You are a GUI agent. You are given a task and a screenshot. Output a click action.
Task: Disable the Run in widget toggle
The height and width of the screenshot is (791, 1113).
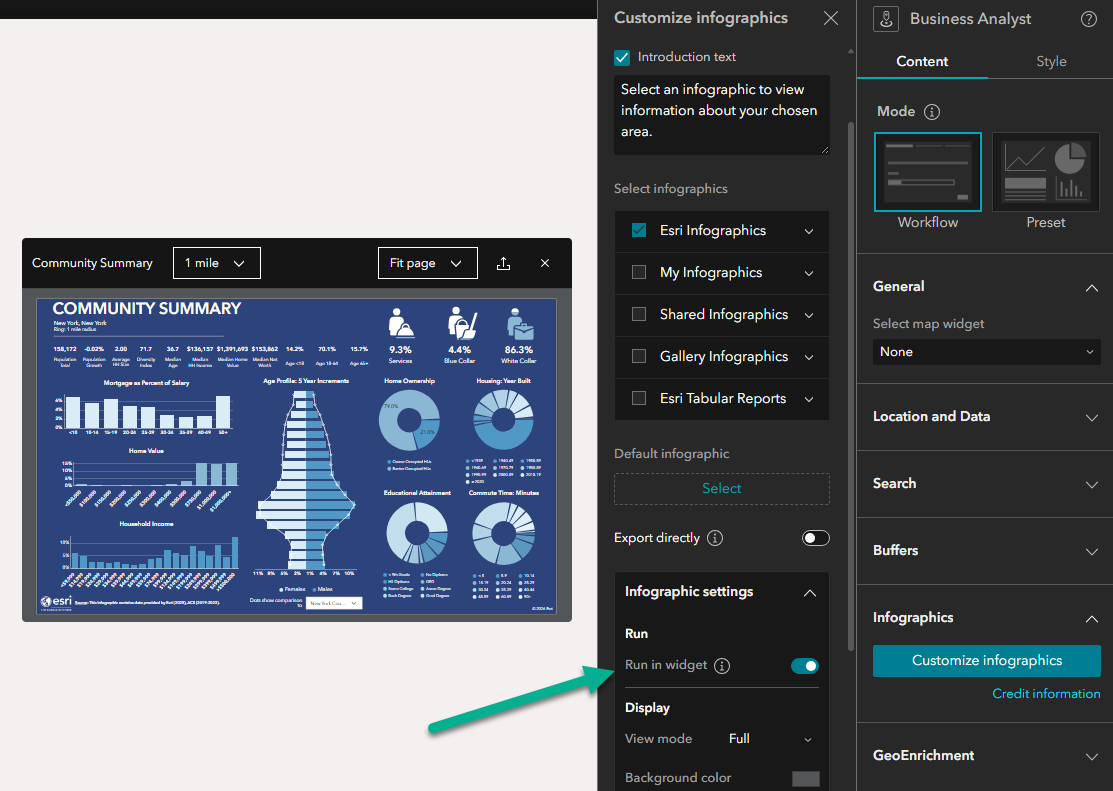point(805,666)
